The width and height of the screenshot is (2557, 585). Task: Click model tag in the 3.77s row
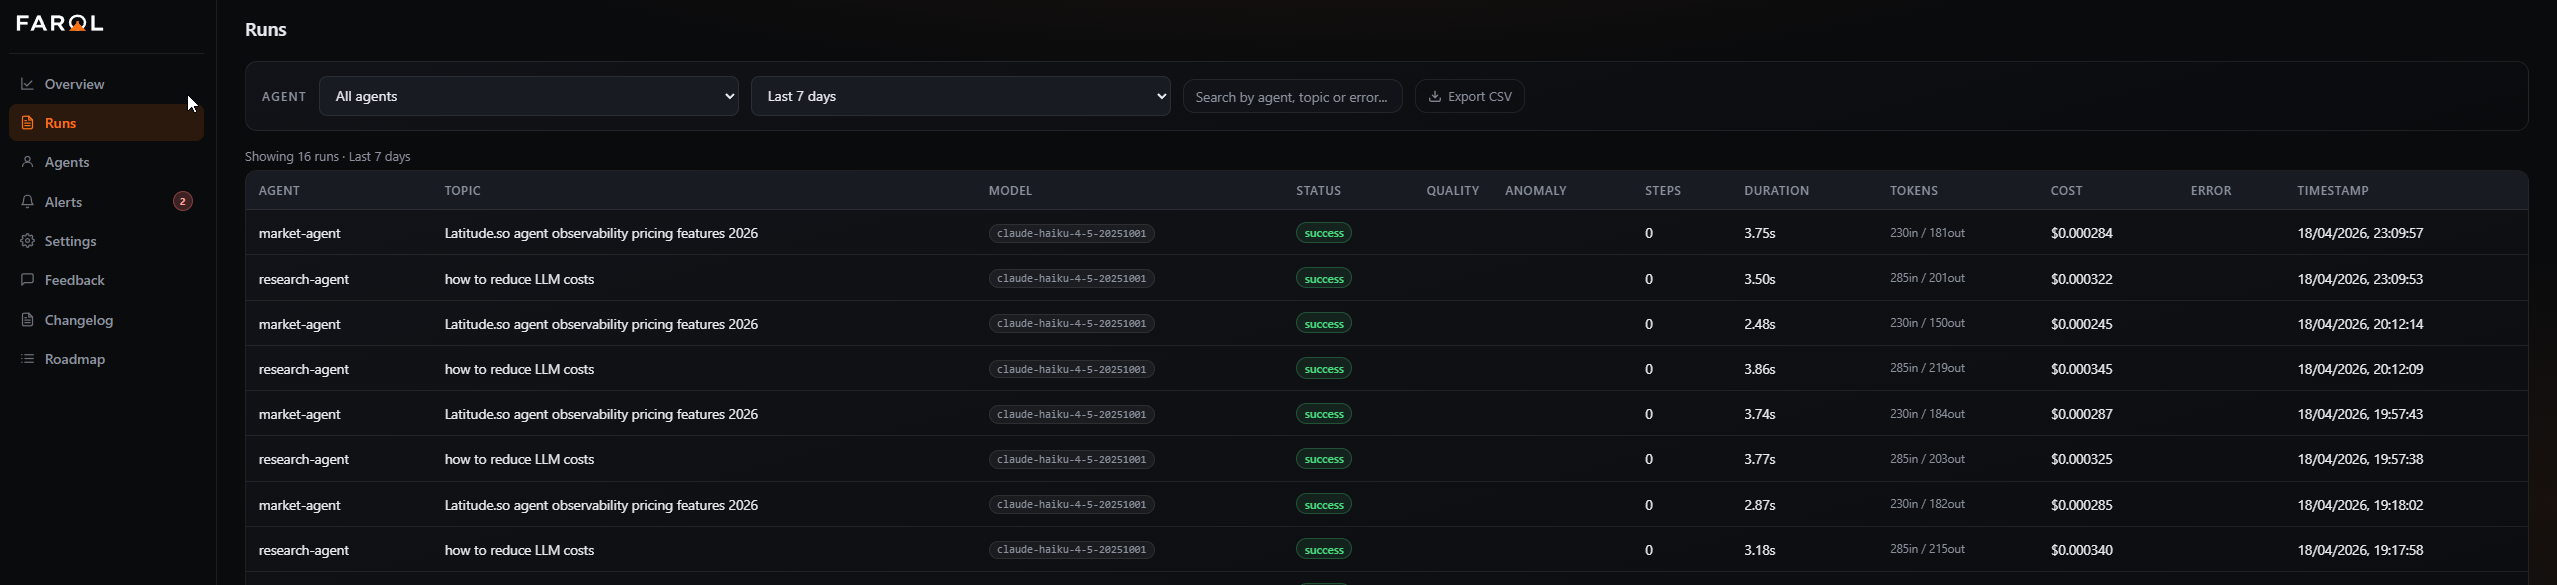click(x=1072, y=459)
